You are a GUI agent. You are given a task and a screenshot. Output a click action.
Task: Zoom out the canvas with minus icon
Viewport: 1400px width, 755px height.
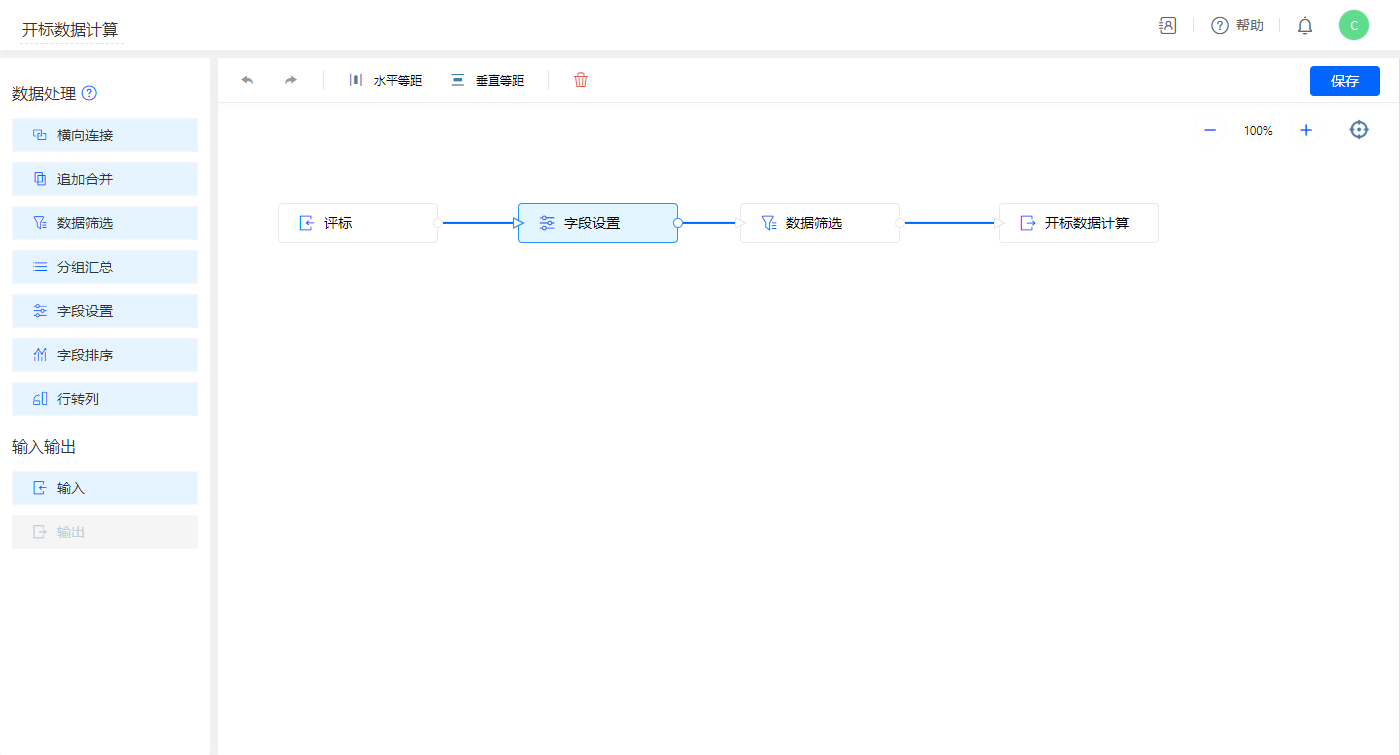[1210, 130]
